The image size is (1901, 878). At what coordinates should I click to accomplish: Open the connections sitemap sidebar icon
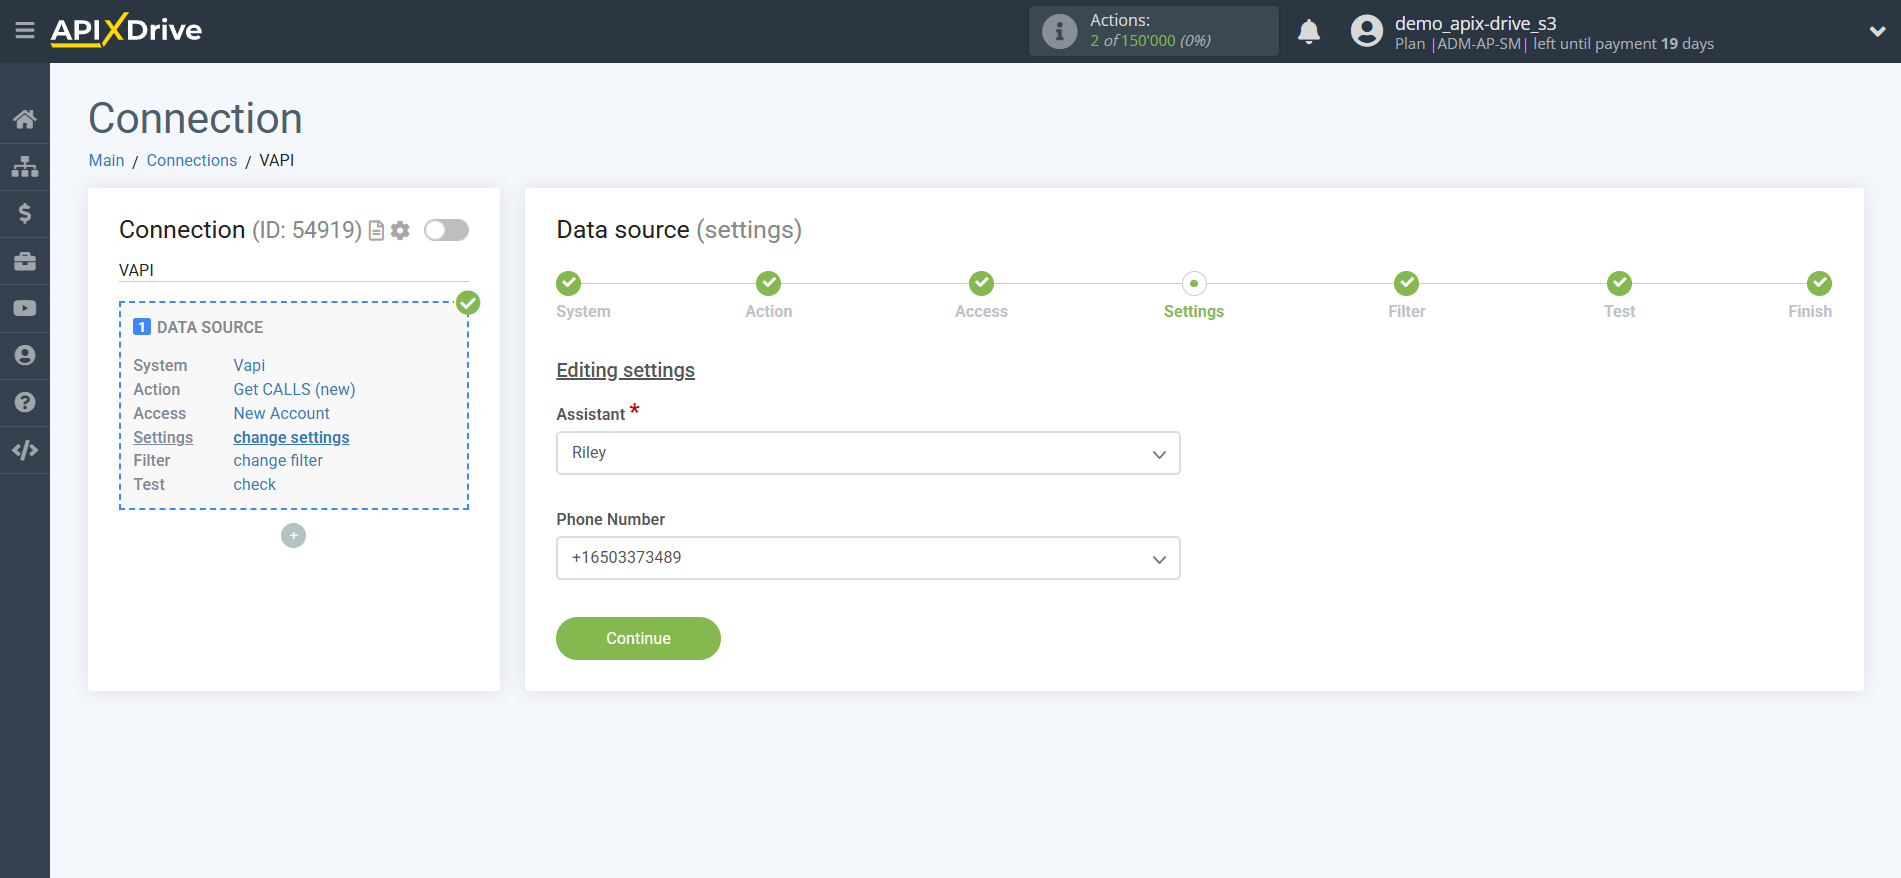tap(25, 166)
